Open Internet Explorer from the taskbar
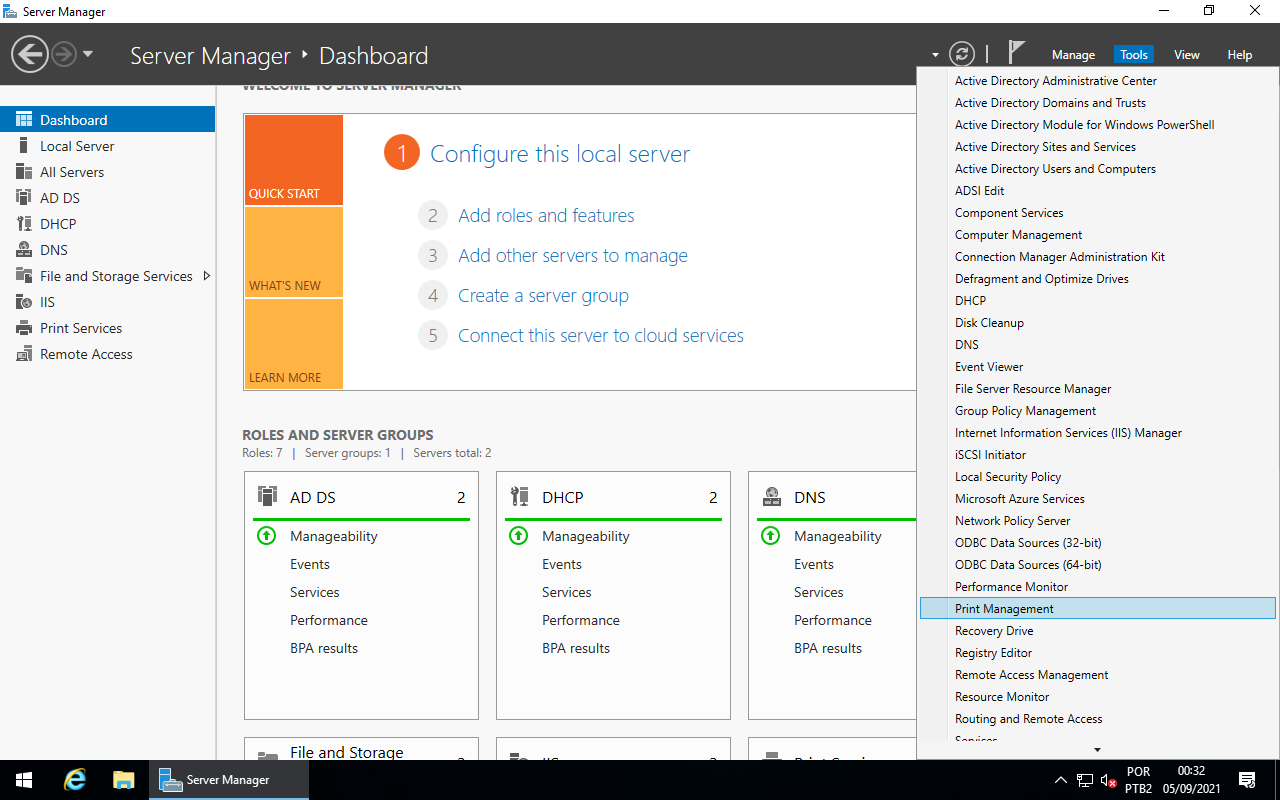This screenshot has width=1280, height=800. (75, 780)
